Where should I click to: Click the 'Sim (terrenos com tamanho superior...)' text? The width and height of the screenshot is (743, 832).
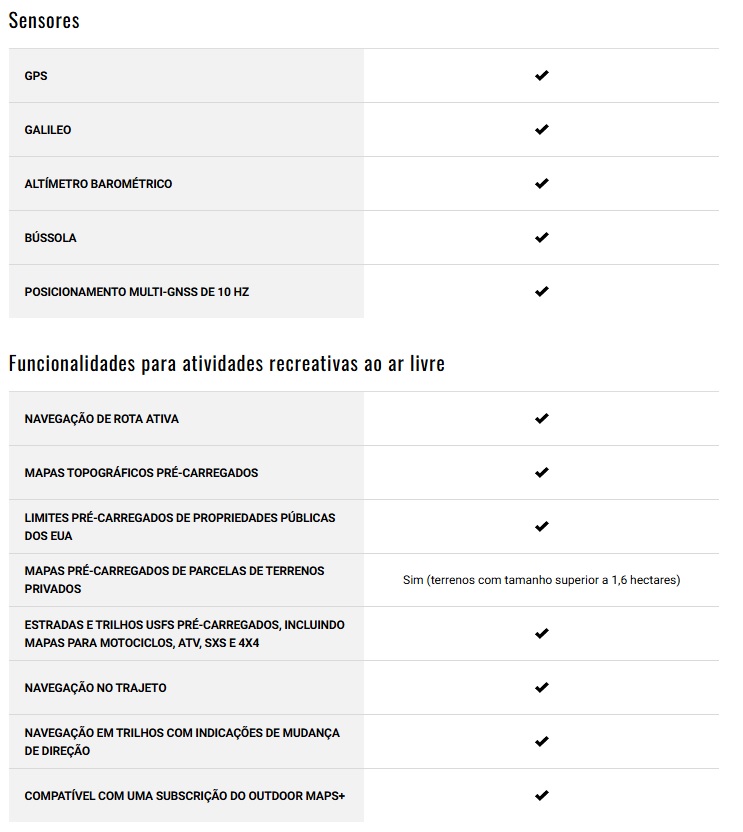click(x=541, y=580)
